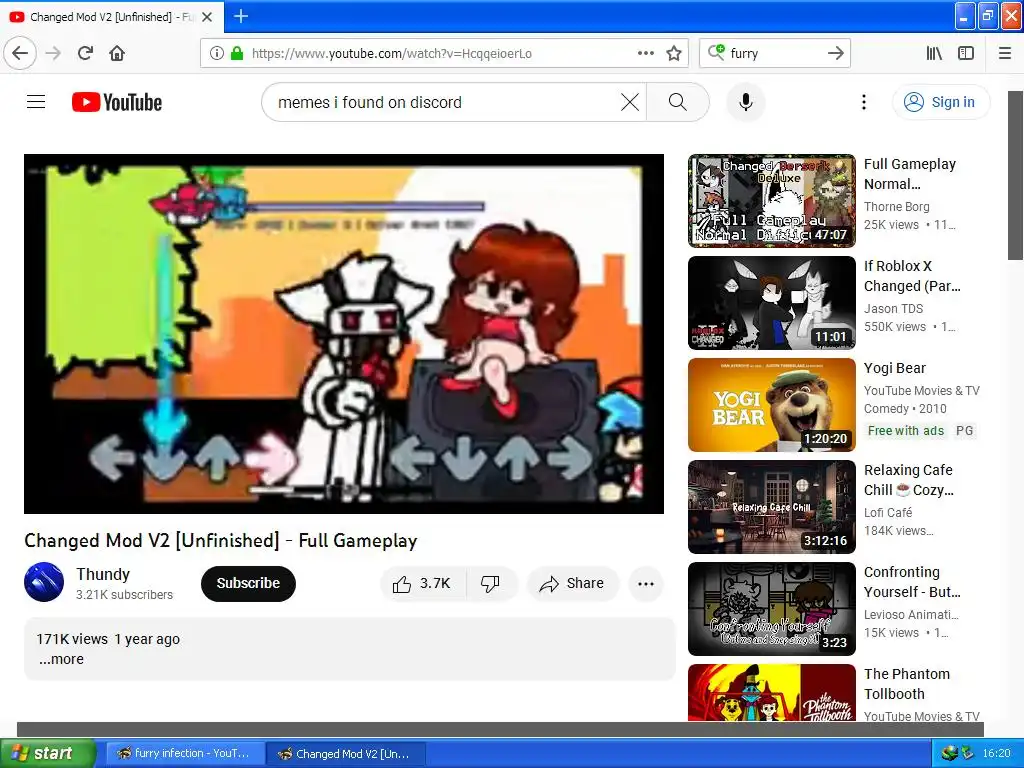Image resolution: width=1024 pixels, height=768 pixels.
Task: Open Yogi Bear title link
Action: (894, 368)
